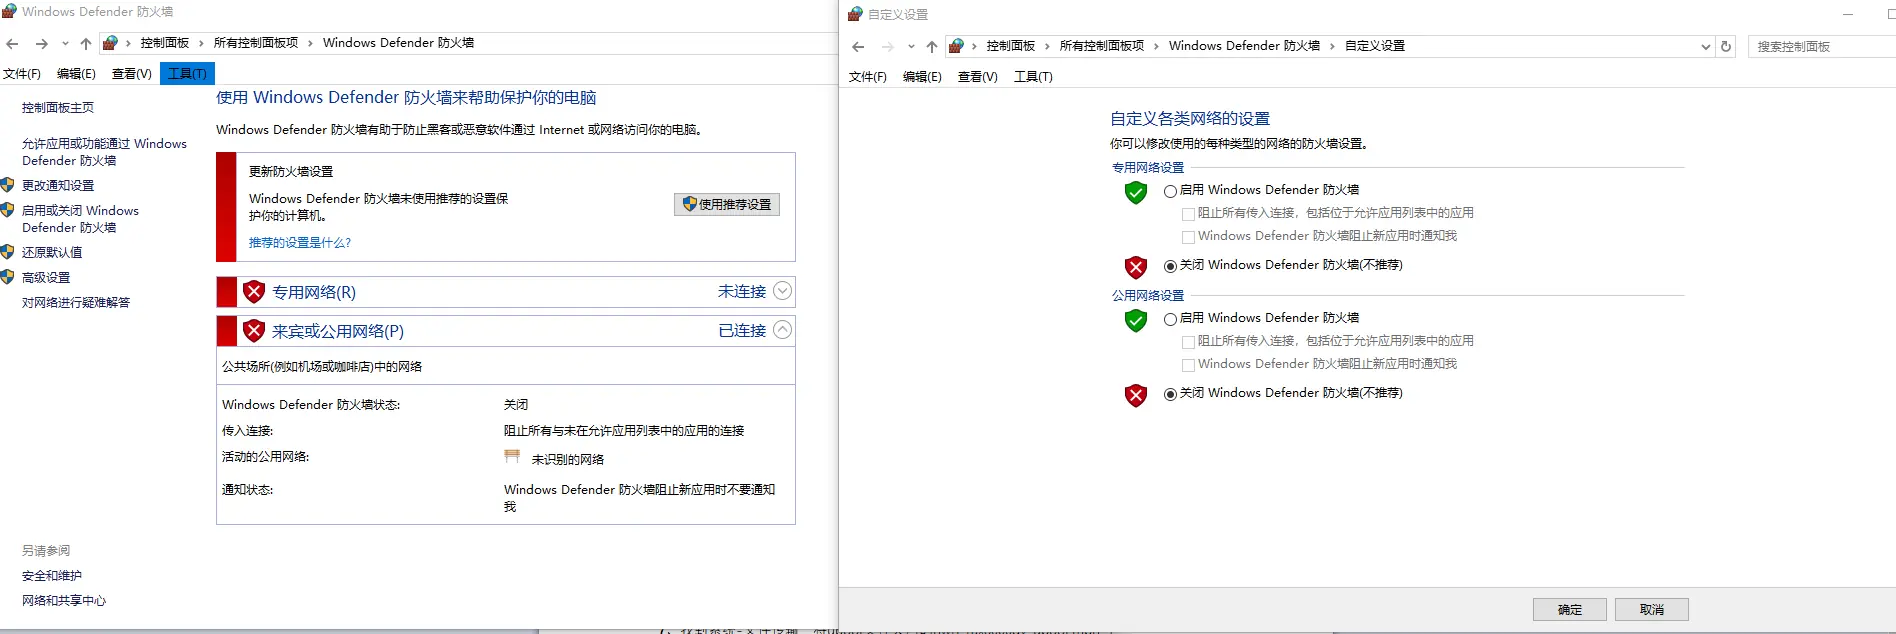Click firewall icon in 自定义设置 title bar
Viewport: 1896px width, 634px height.
click(855, 14)
